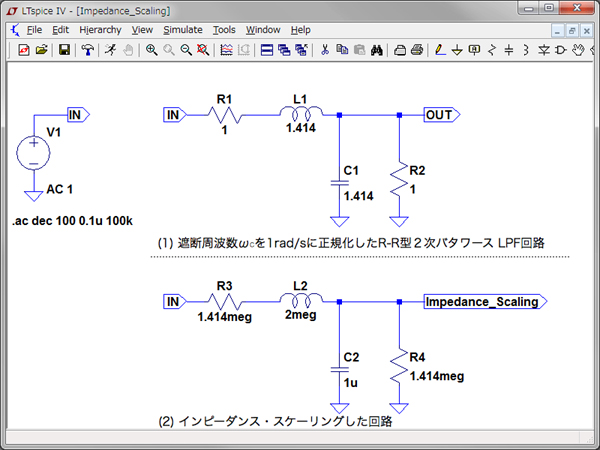Expand the toolbar overflow chevron
This screenshot has height=450, width=600.
[x=590, y=50]
